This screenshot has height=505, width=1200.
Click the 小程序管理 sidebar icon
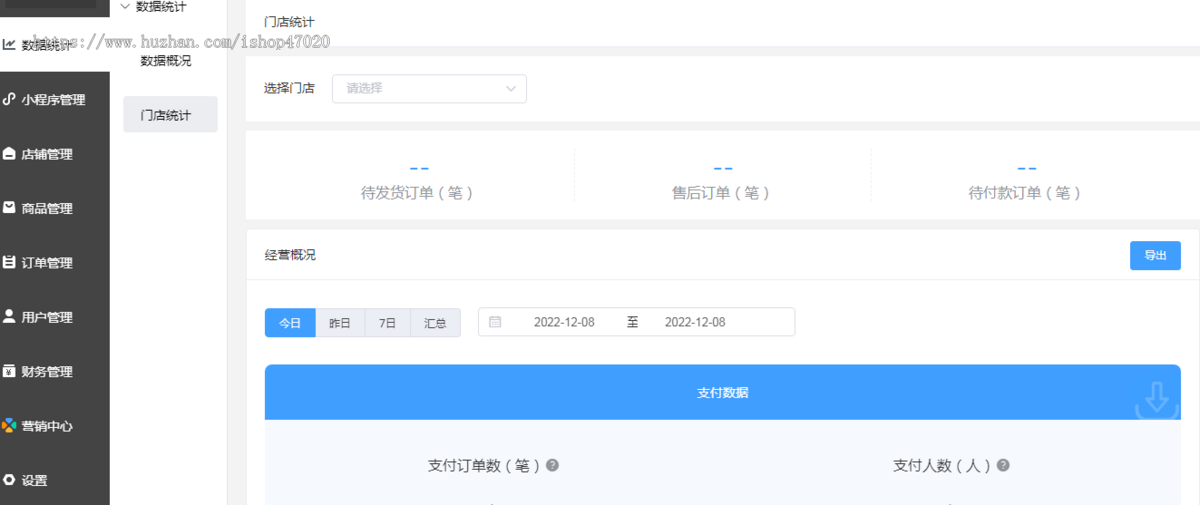click(x=9, y=99)
